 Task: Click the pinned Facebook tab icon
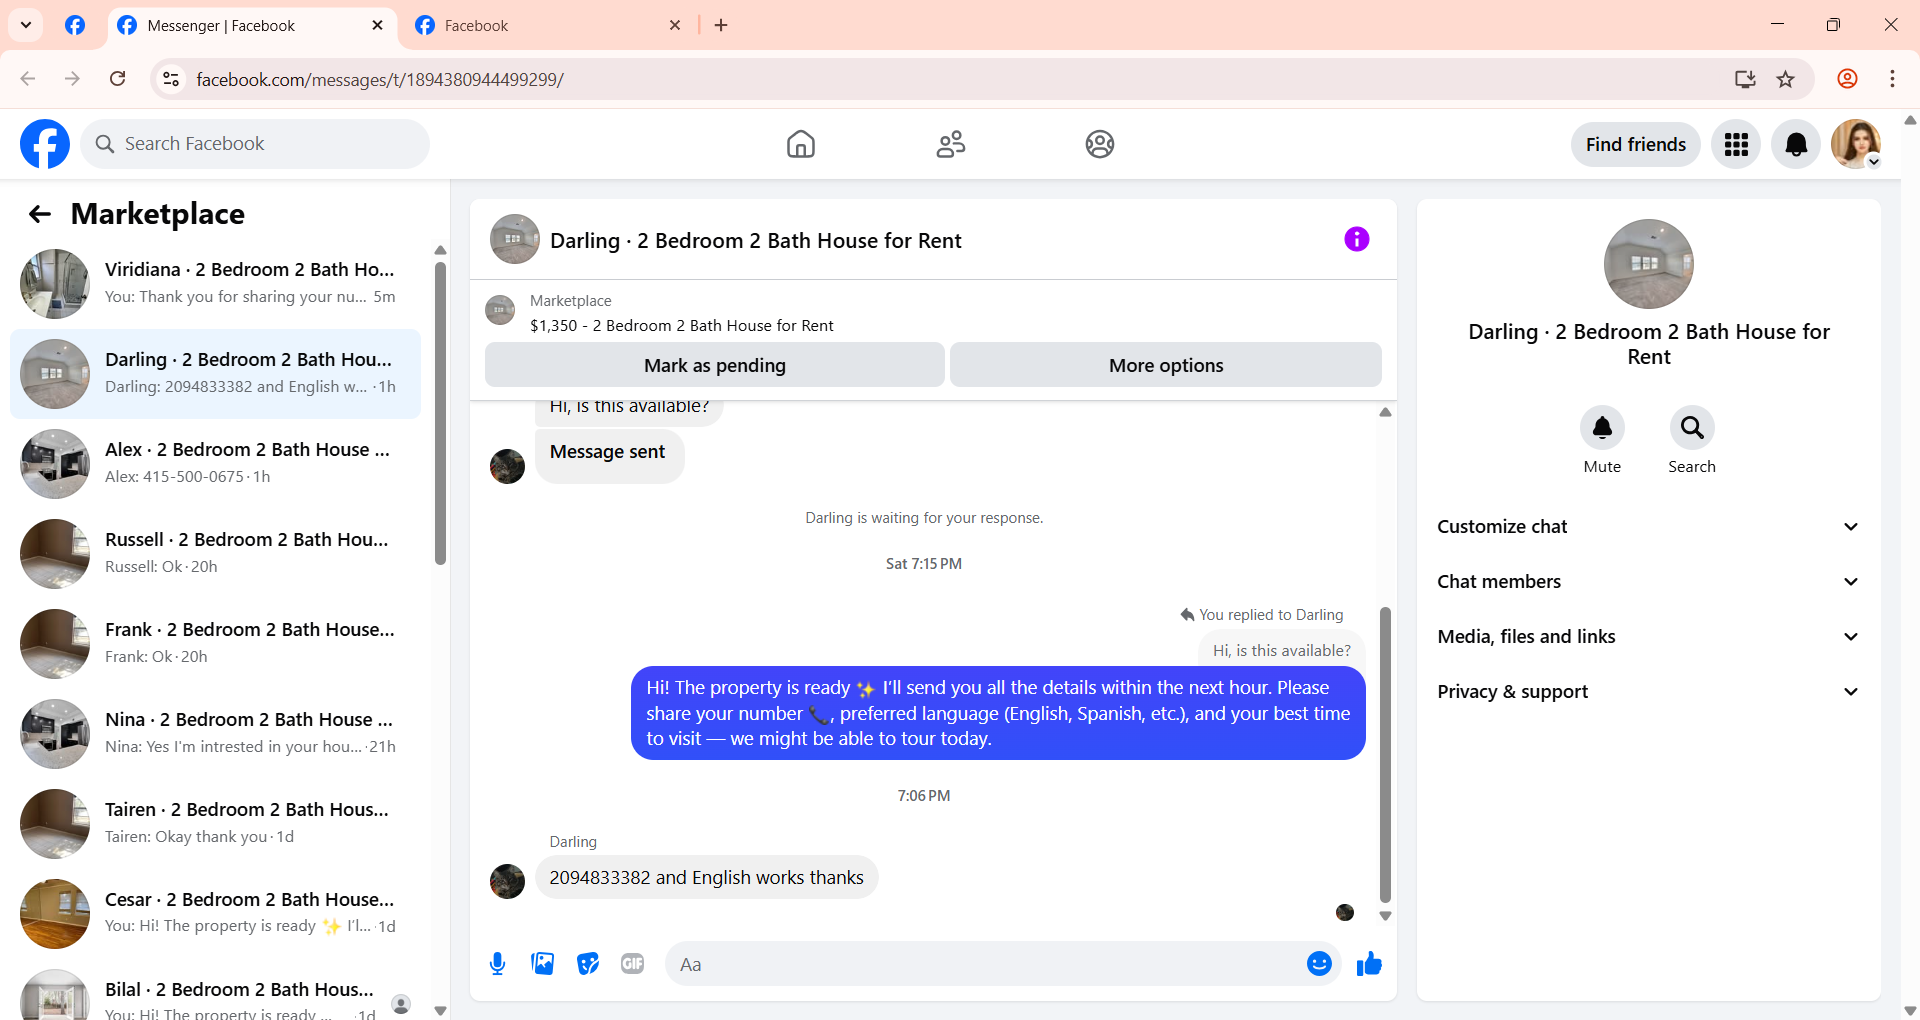[x=75, y=25]
